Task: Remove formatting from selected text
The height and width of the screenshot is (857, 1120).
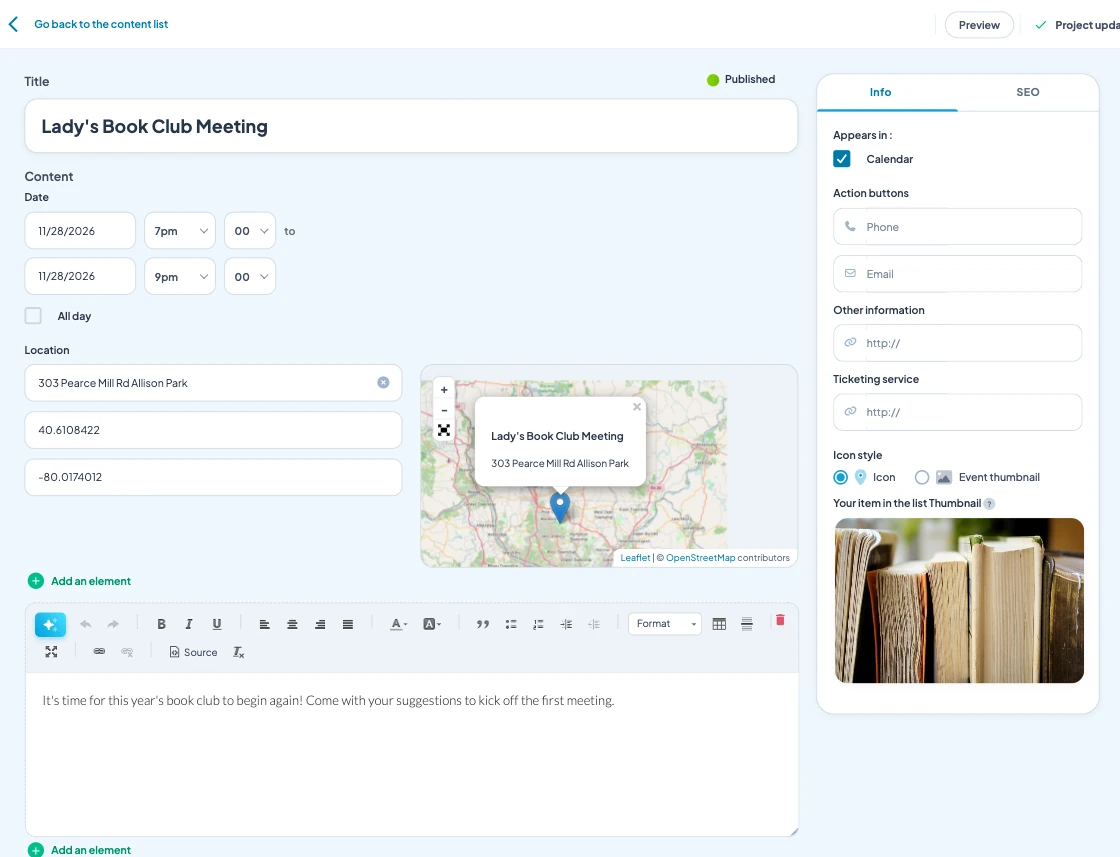Action: pos(239,652)
